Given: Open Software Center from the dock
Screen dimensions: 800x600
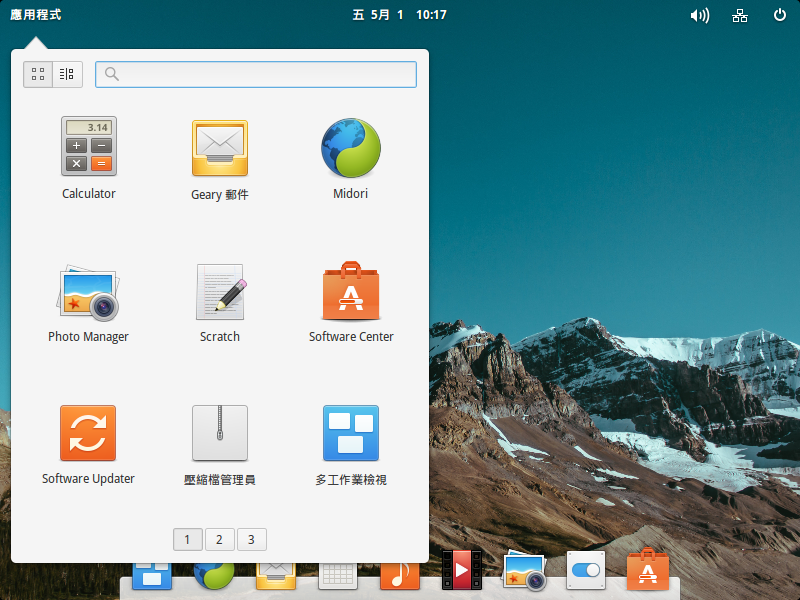Looking at the screenshot, I should (x=648, y=568).
